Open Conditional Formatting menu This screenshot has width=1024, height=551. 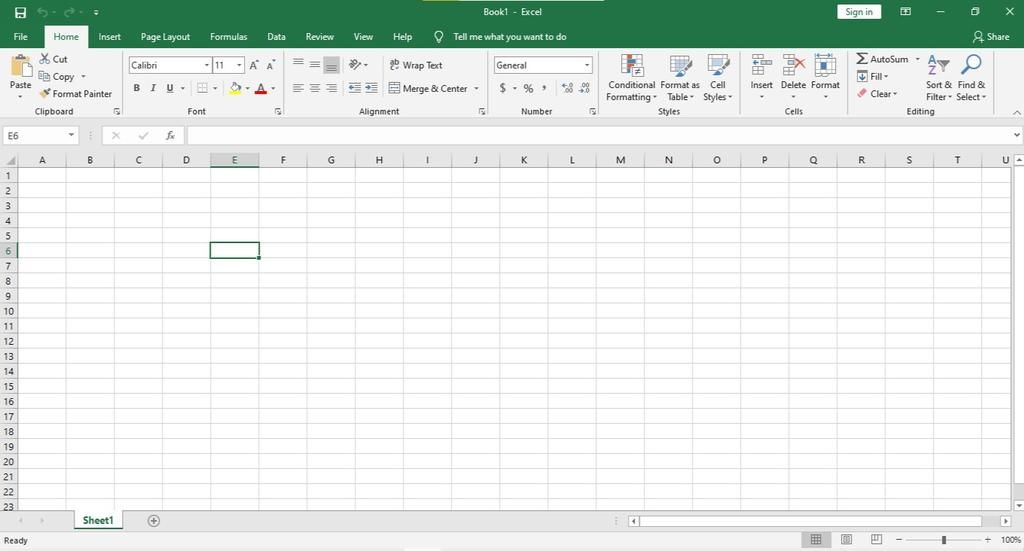[631, 78]
